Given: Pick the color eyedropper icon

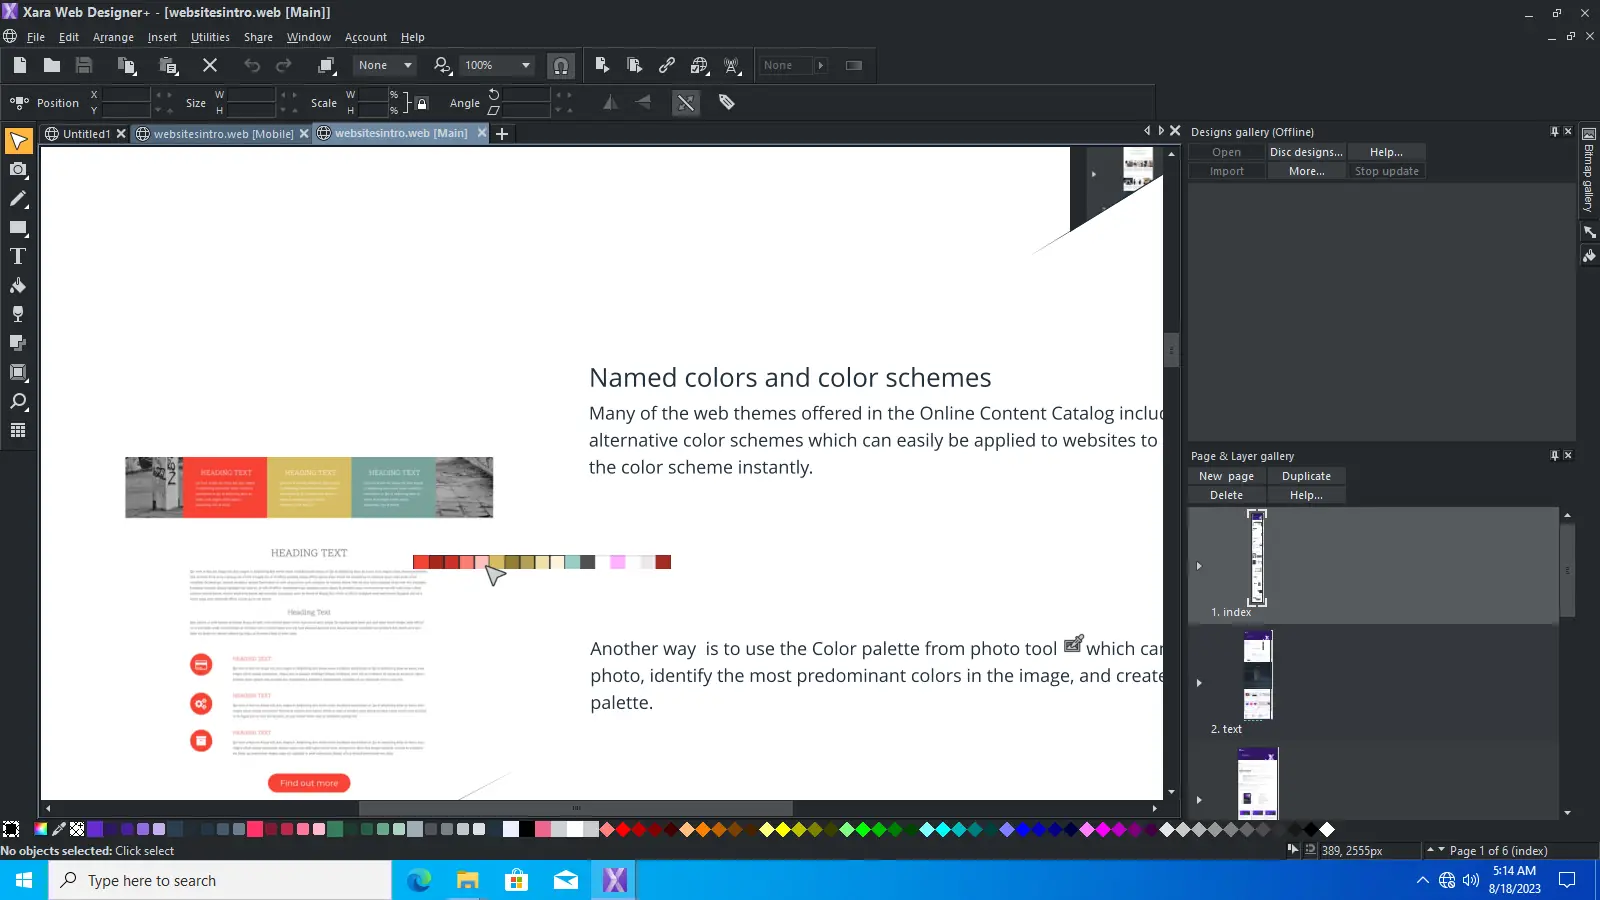Looking at the screenshot, I should [59, 829].
